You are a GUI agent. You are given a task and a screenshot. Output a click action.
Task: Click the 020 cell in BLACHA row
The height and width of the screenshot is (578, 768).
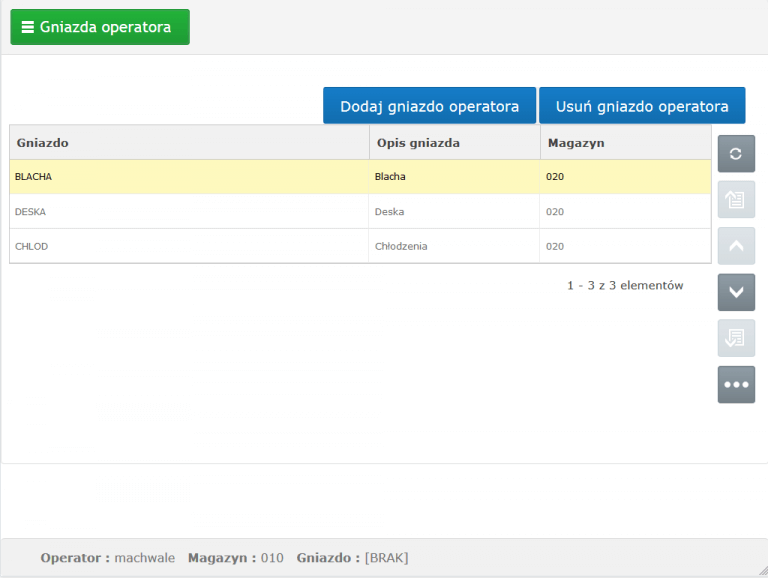point(625,177)
